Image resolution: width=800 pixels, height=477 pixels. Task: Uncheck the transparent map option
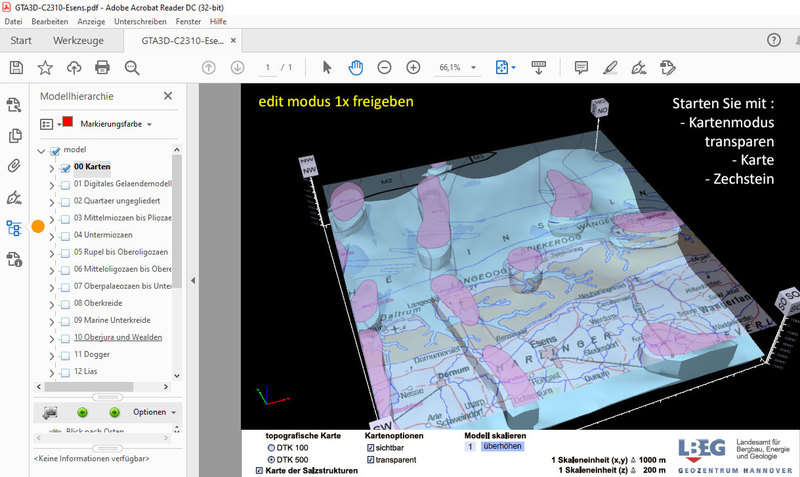371,460
